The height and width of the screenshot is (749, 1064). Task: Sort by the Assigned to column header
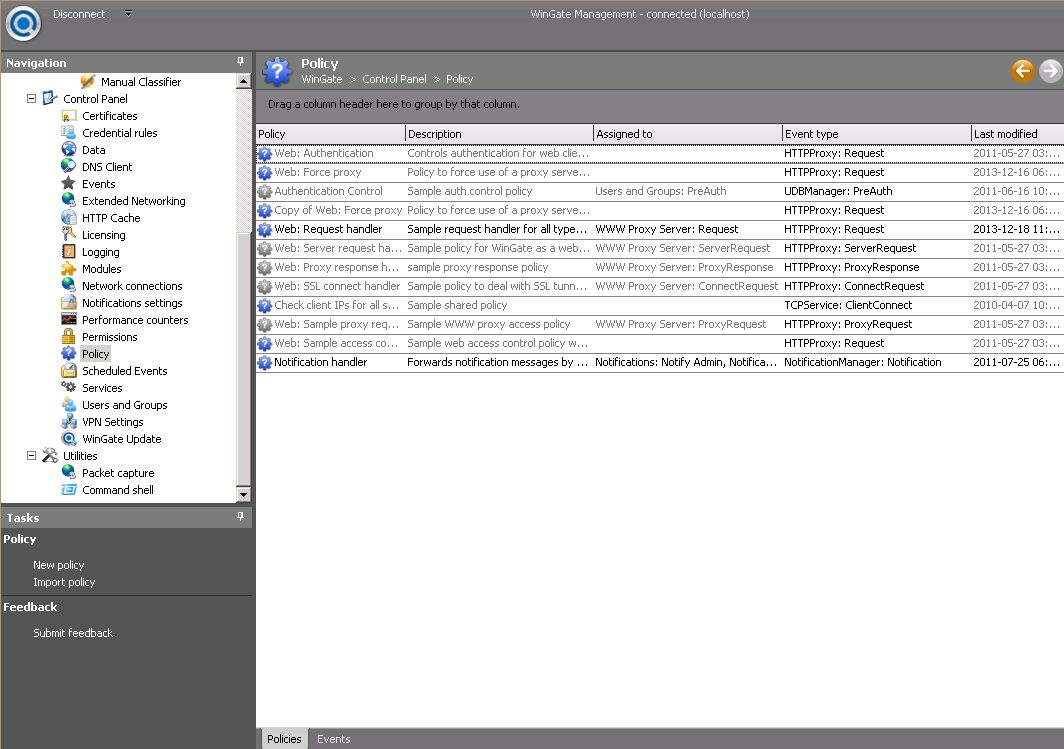point(687,134)
